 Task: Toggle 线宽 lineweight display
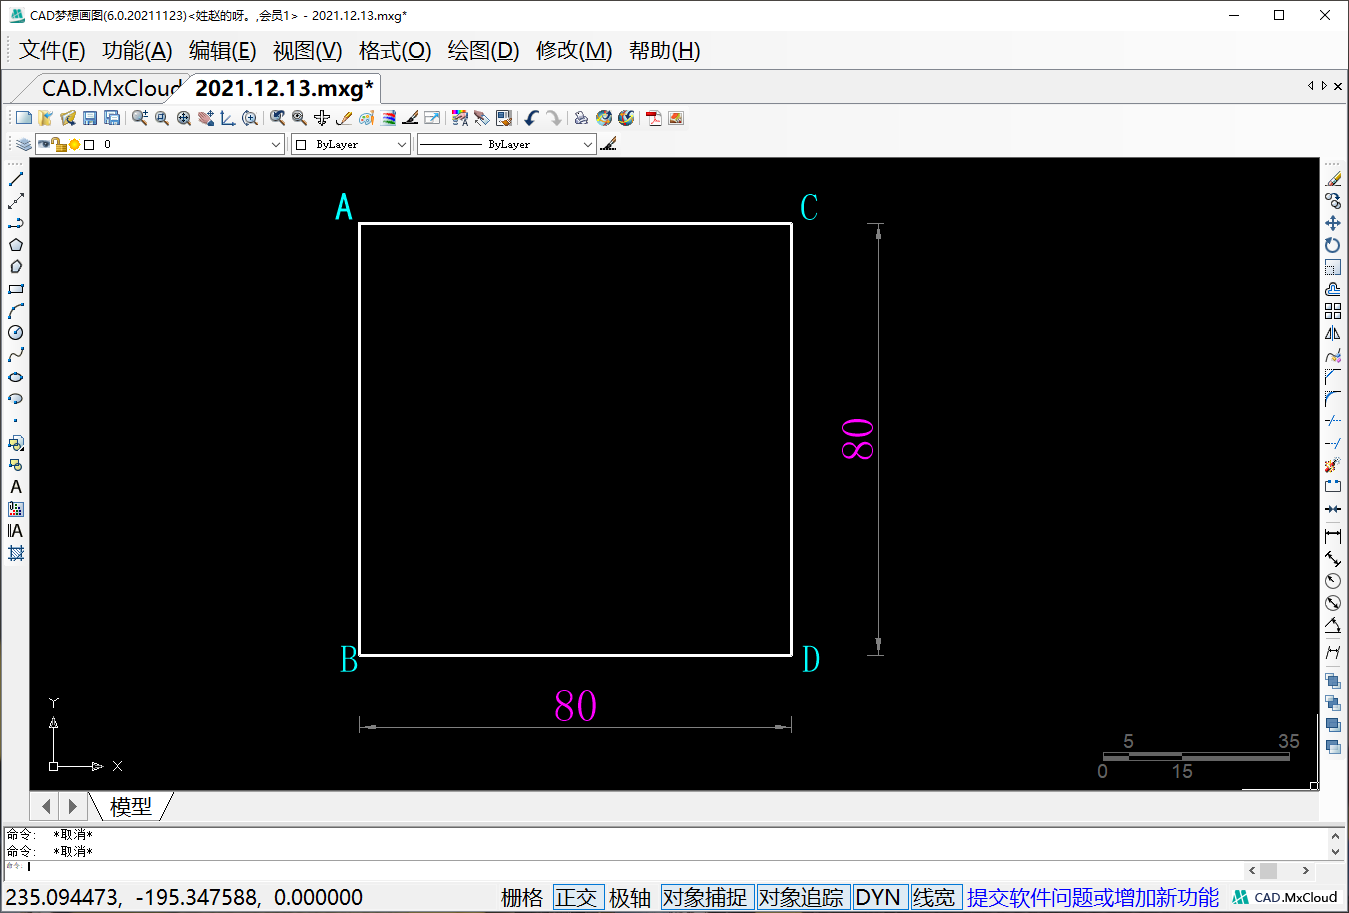point(934,898)
